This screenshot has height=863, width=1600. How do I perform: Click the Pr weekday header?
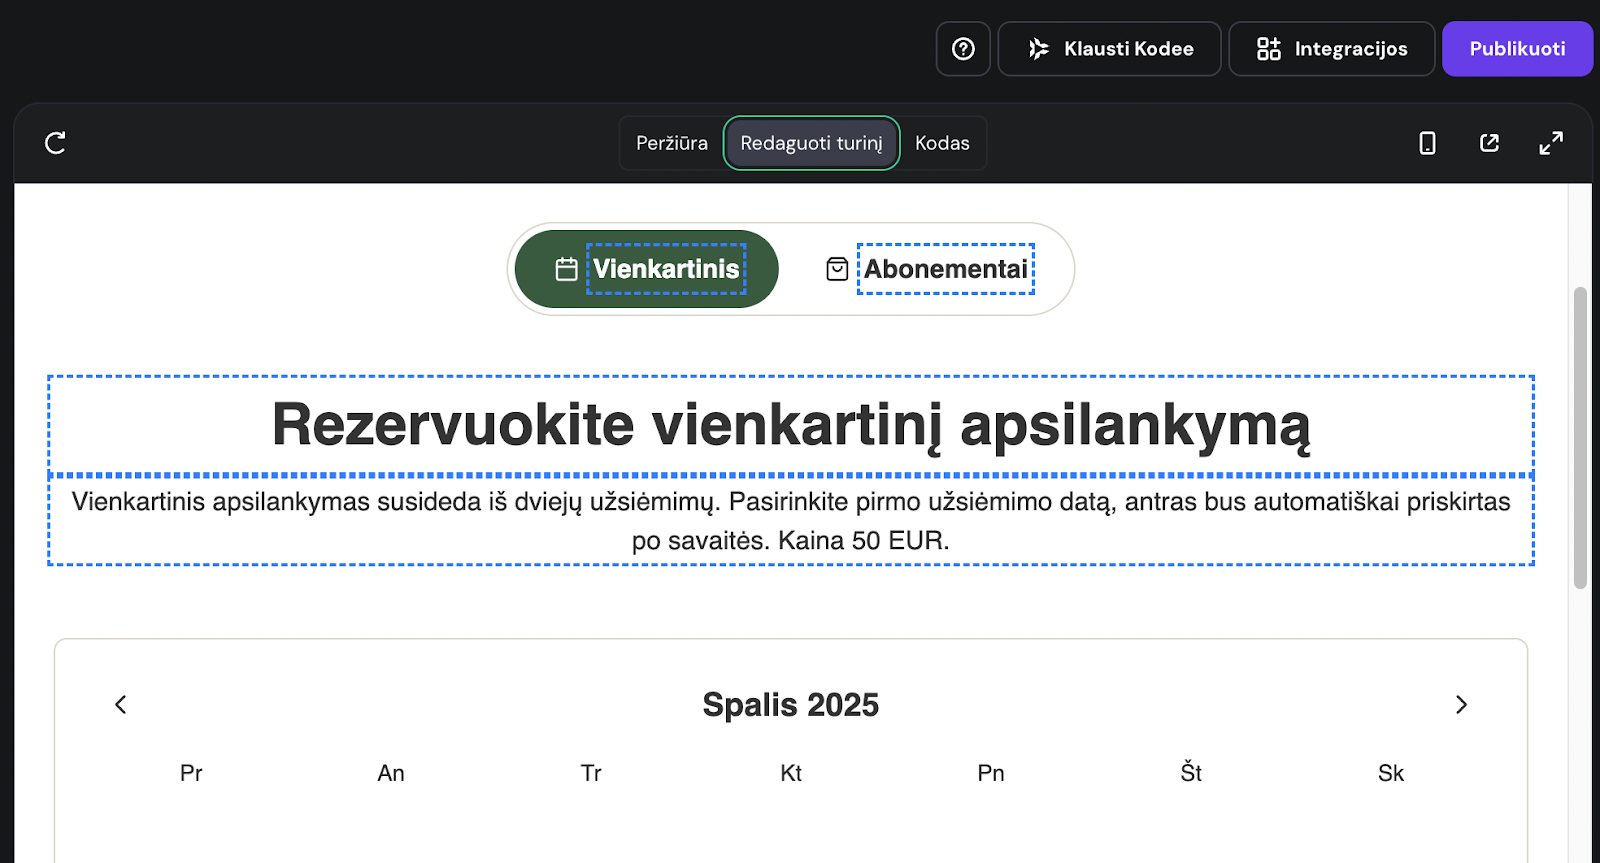coord(191,773)
